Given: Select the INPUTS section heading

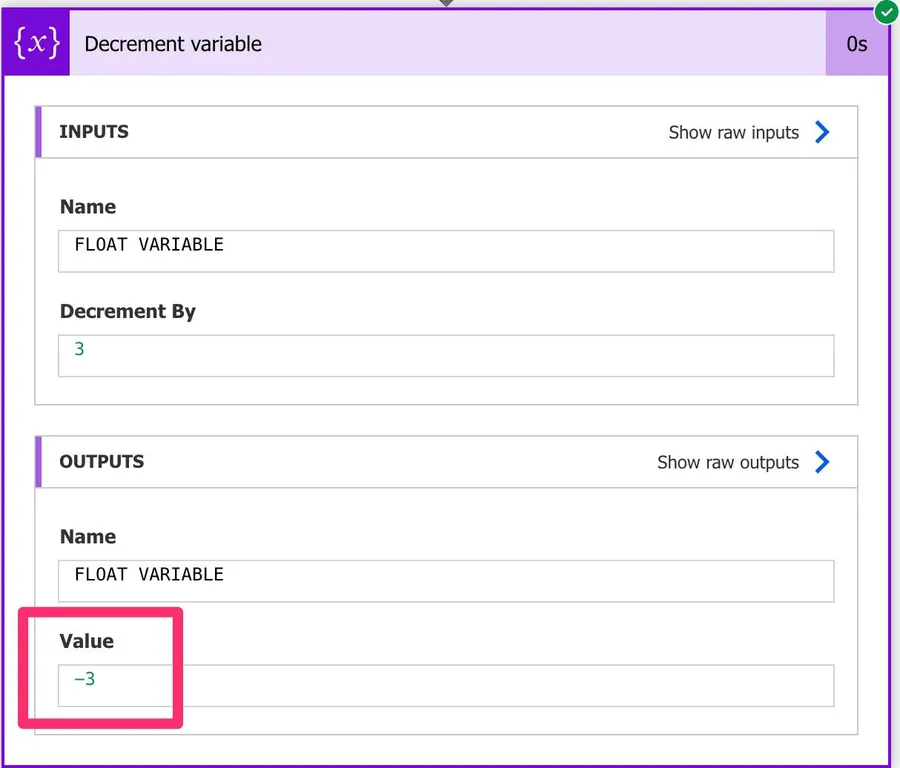Looking at the screenshot, I should click(x=94, y=132).
